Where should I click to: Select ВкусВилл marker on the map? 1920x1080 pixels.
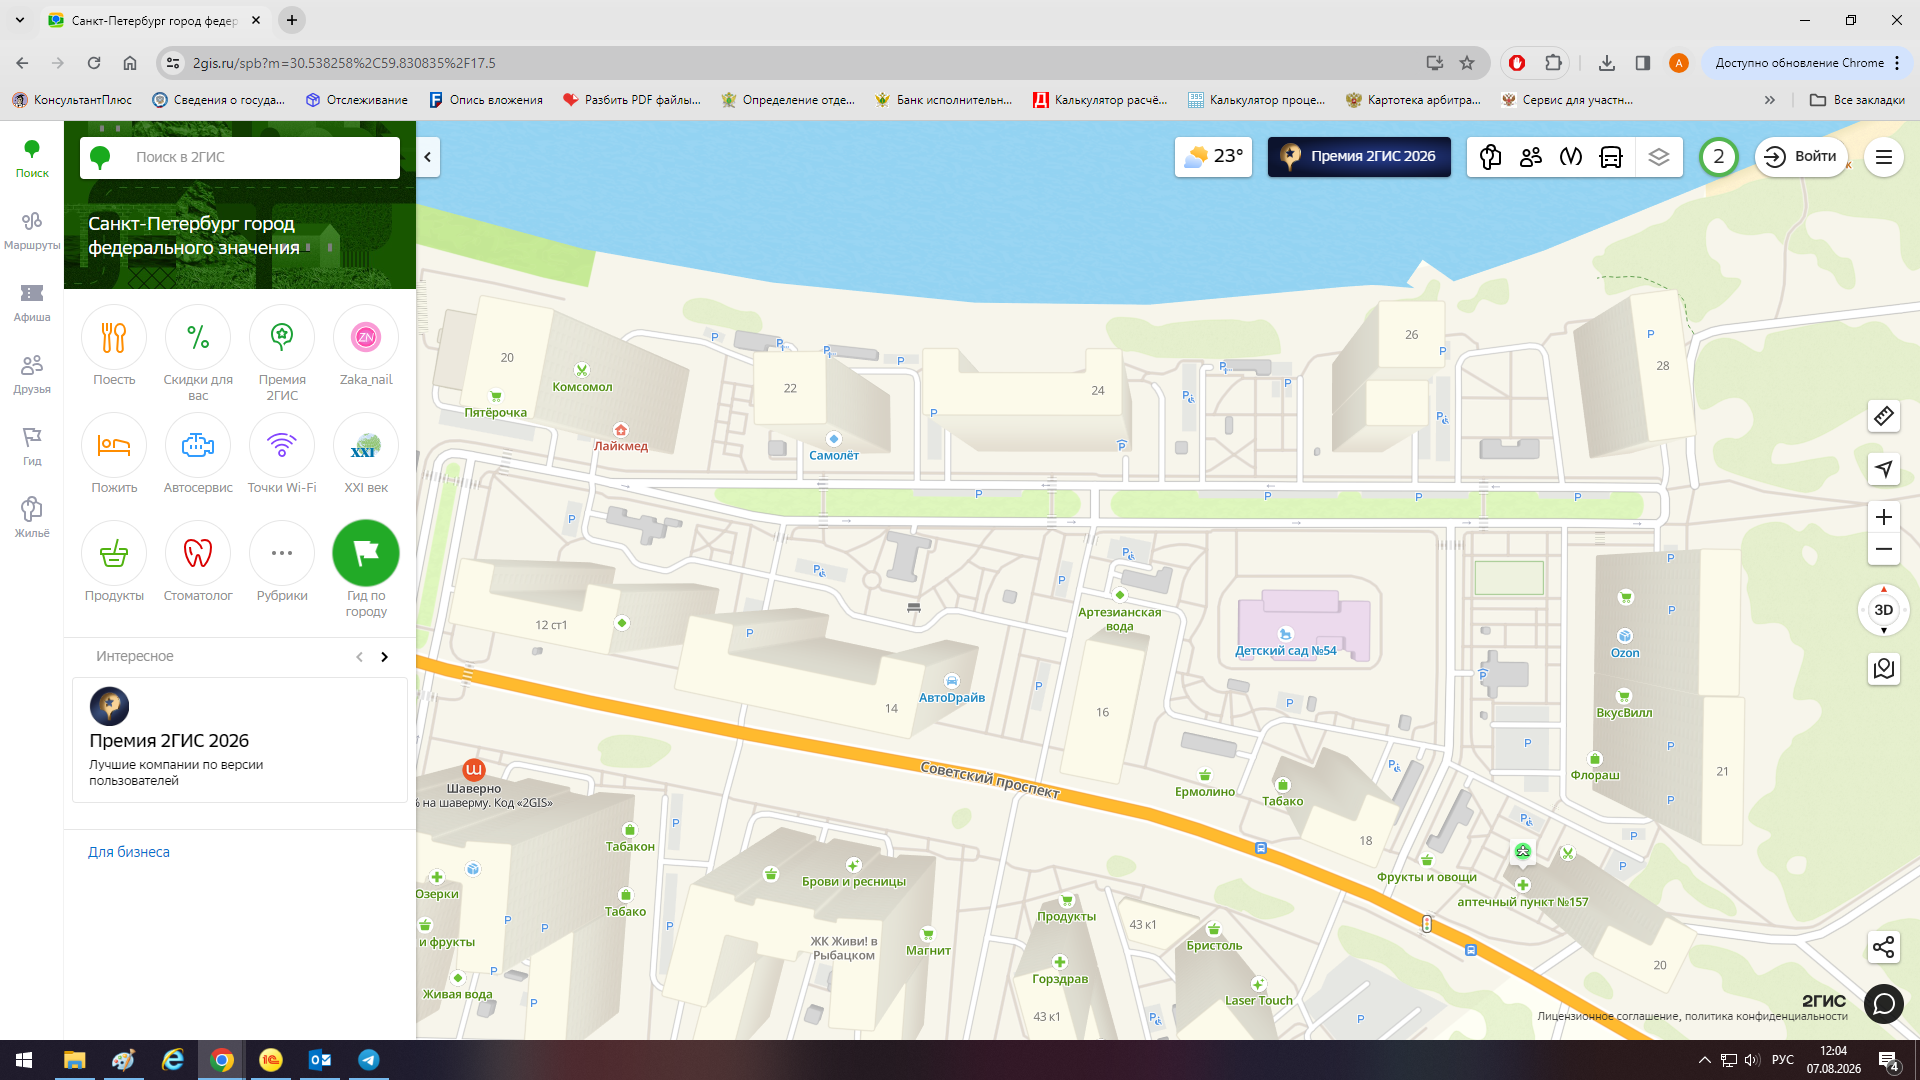click(x=1624, y=705)
